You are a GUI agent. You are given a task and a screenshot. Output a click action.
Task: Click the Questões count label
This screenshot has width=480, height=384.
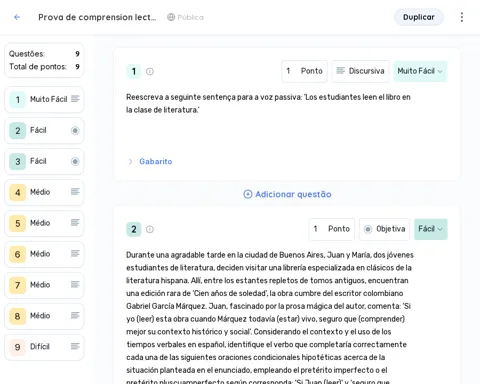[27, 54]
